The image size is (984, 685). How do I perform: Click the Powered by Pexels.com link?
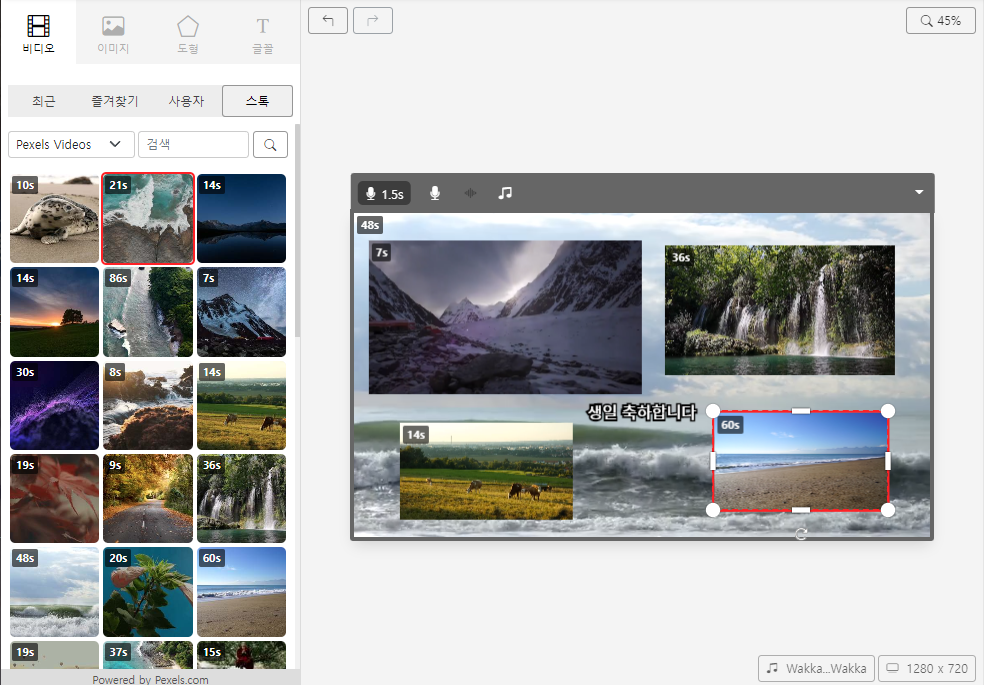(151, 679)
